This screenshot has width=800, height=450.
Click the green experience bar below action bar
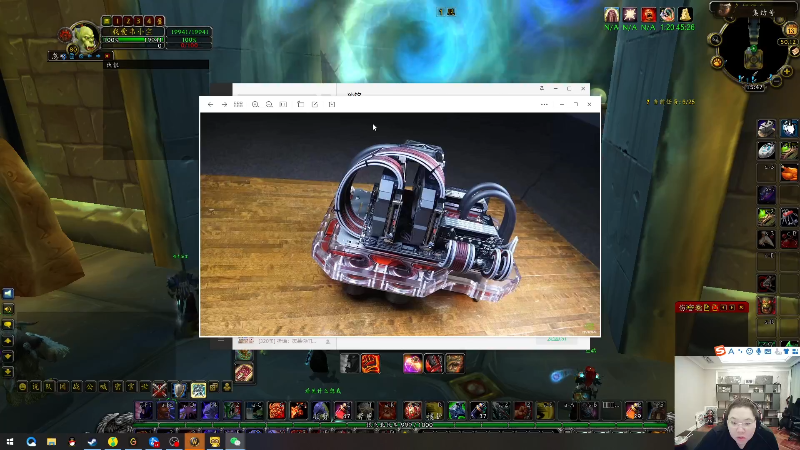pos(401,424)
